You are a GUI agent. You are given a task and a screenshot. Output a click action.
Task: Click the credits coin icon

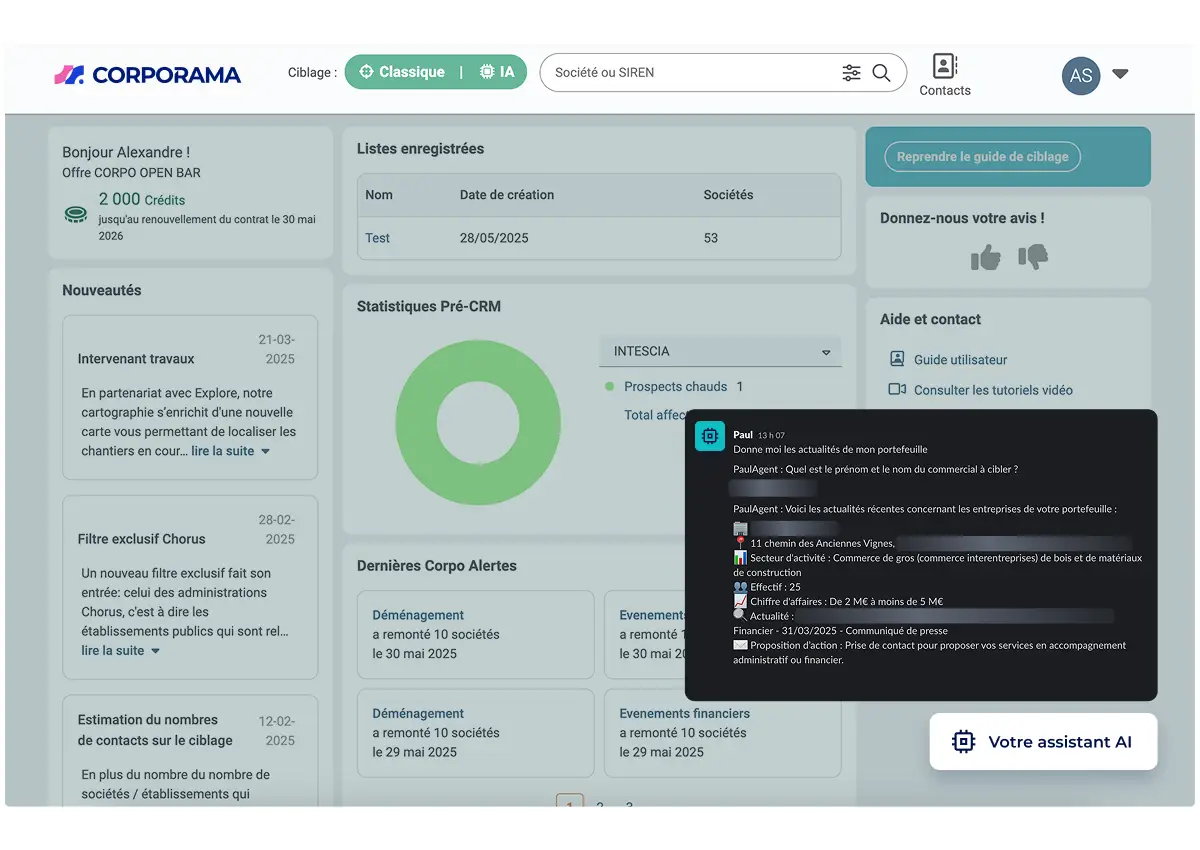point(75,214)
